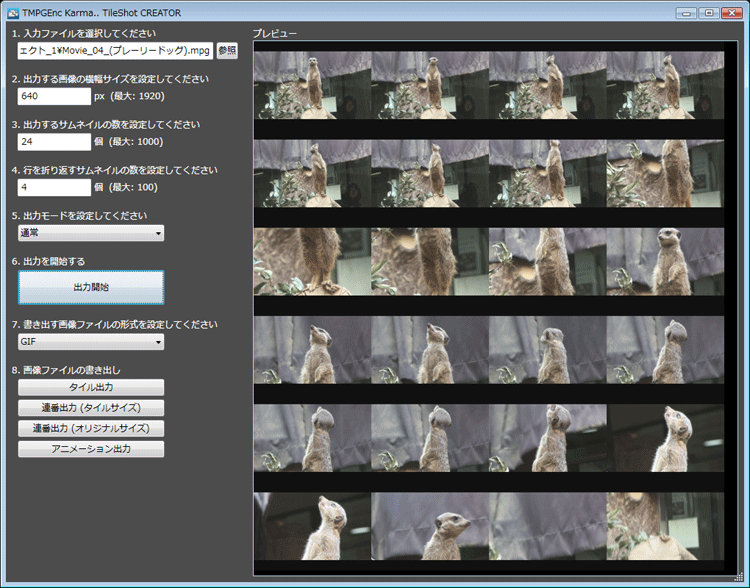This screenshot has height=588, width=750.
Task: Click the TMPGEnc app icon in title bar
Action: [13, 12]
